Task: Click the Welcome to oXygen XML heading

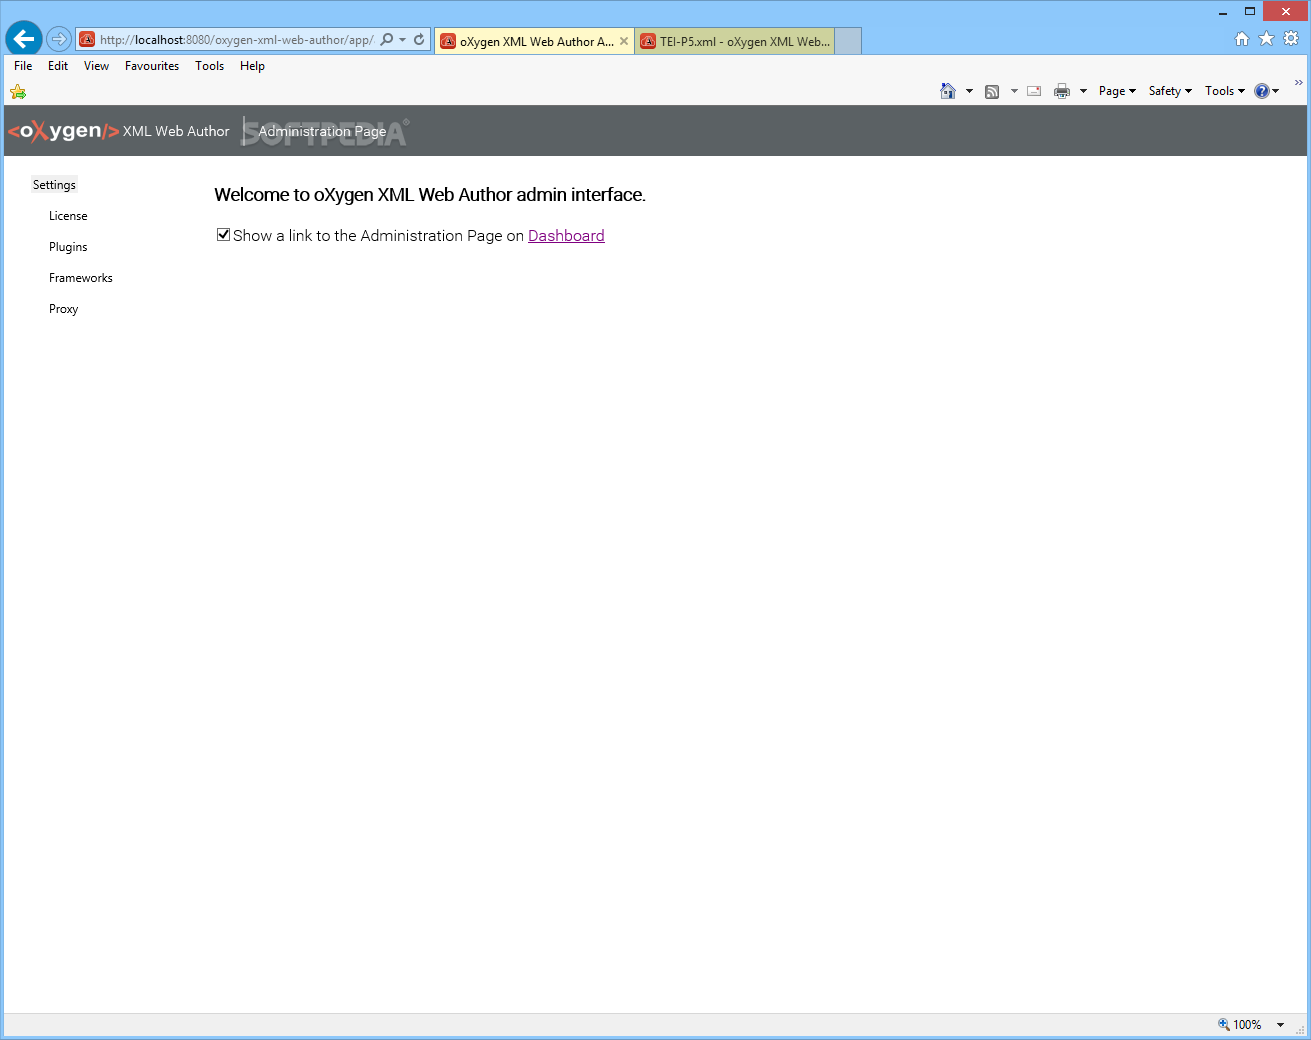Action: click(430, 195)
